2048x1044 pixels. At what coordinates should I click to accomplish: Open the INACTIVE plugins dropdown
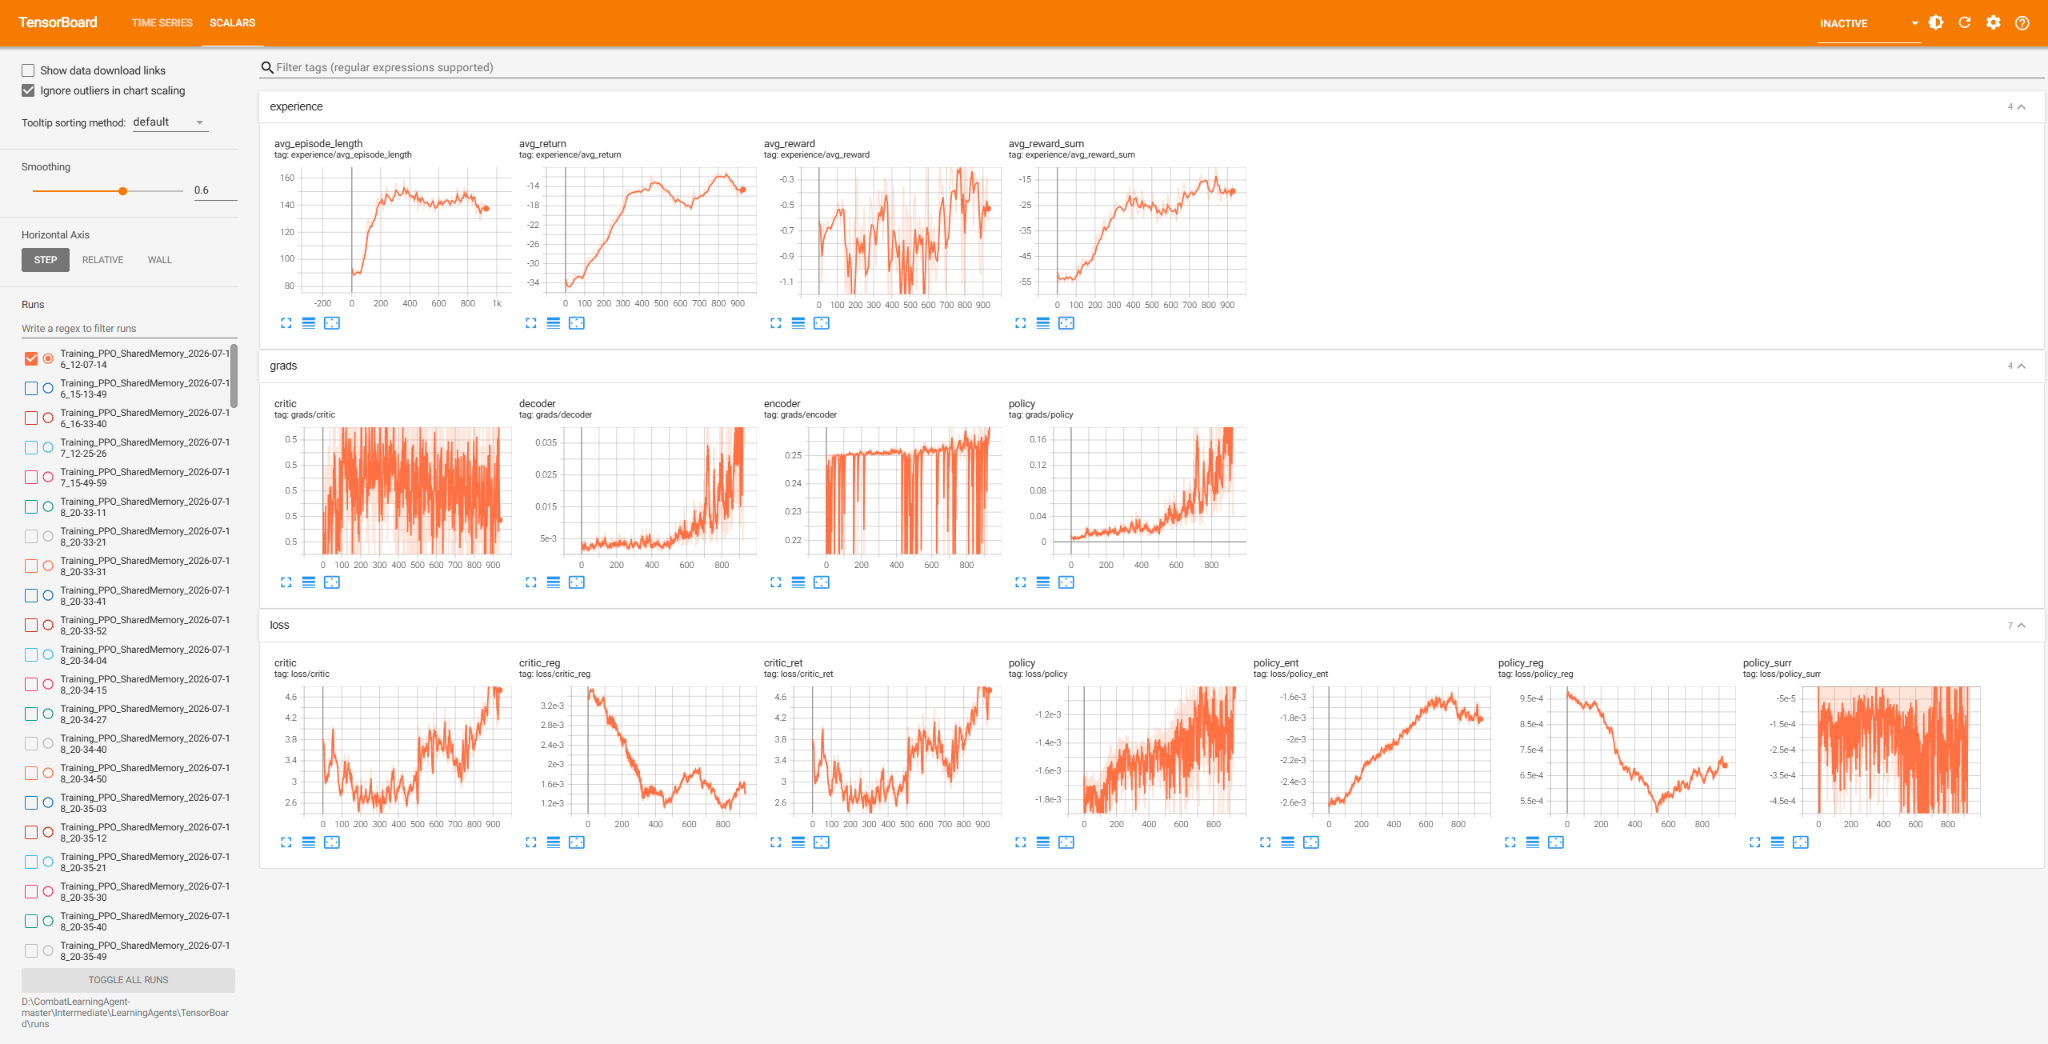pos(1868,23)
